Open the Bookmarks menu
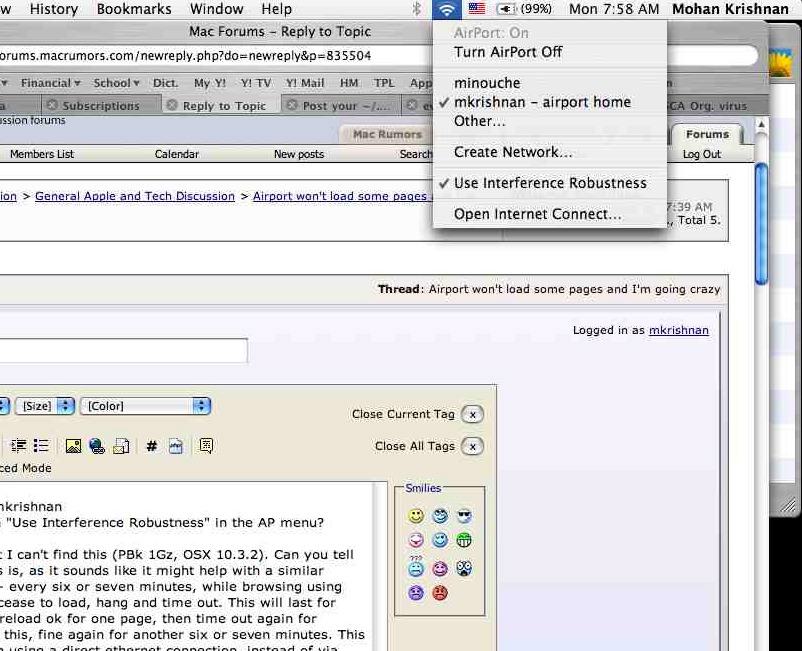 134,9
